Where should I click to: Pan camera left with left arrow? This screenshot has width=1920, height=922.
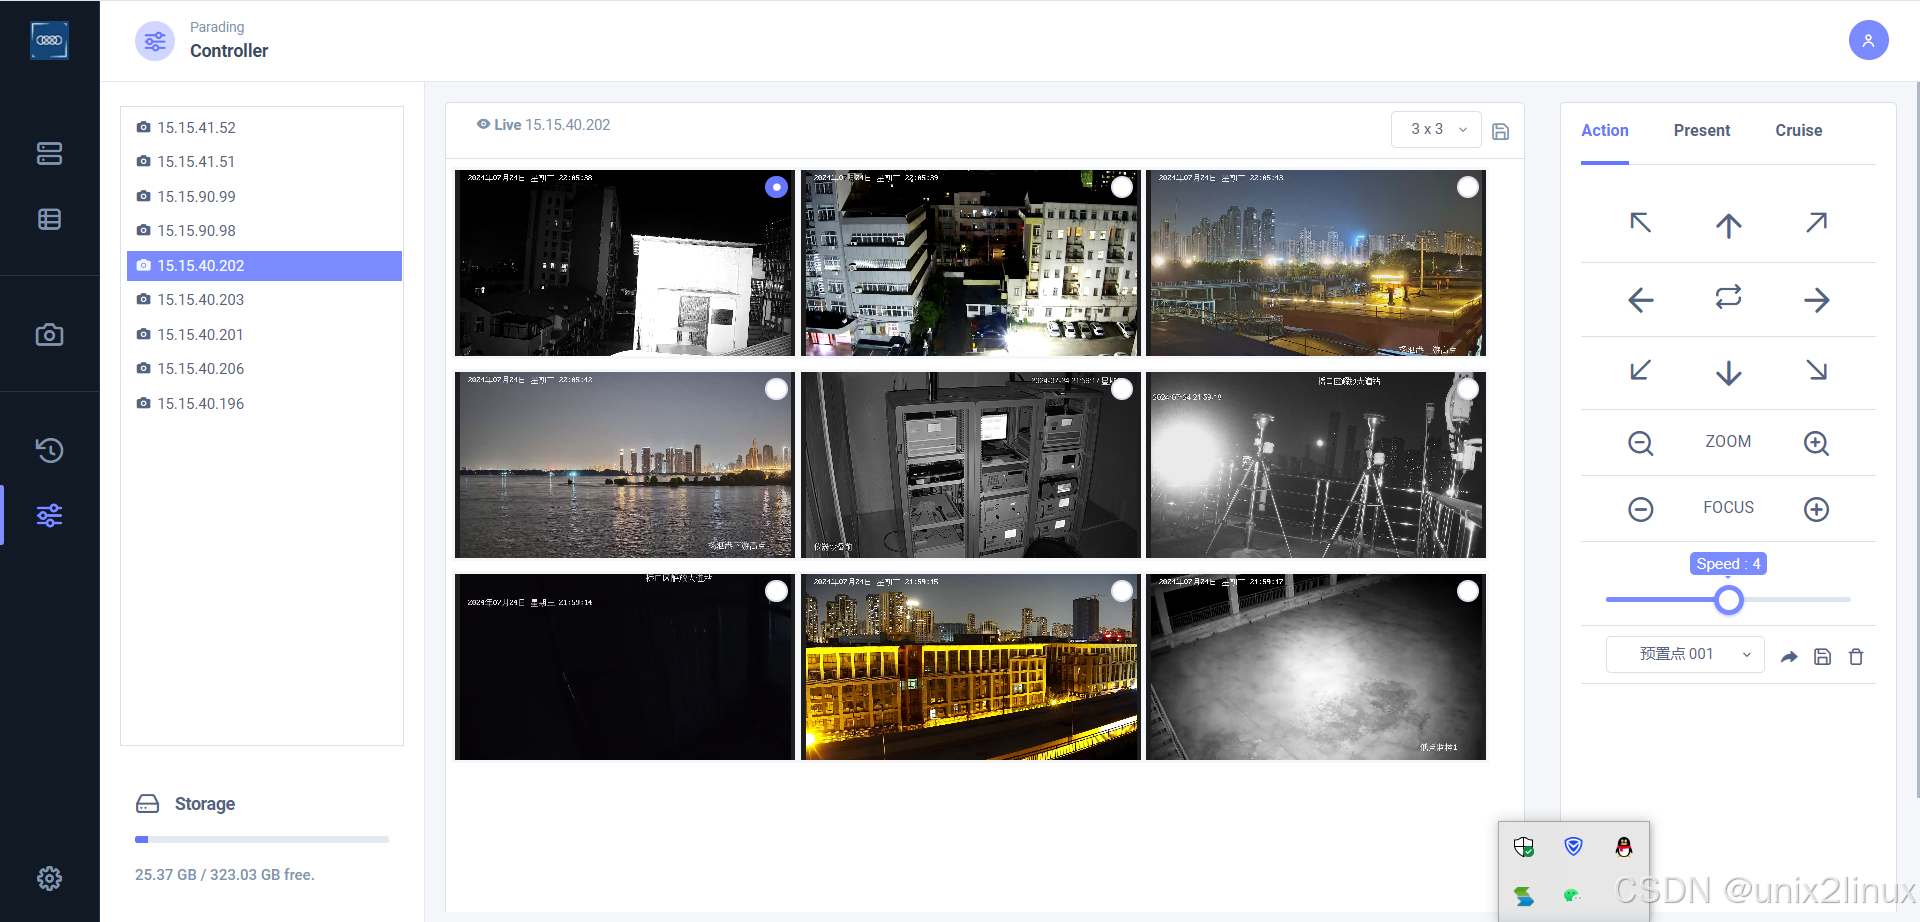[x=1640, y=299]
